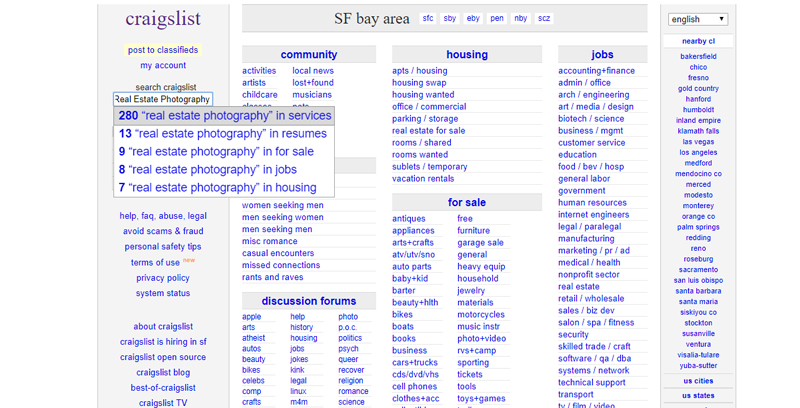Open the for sale section header

tap(467, 202)
